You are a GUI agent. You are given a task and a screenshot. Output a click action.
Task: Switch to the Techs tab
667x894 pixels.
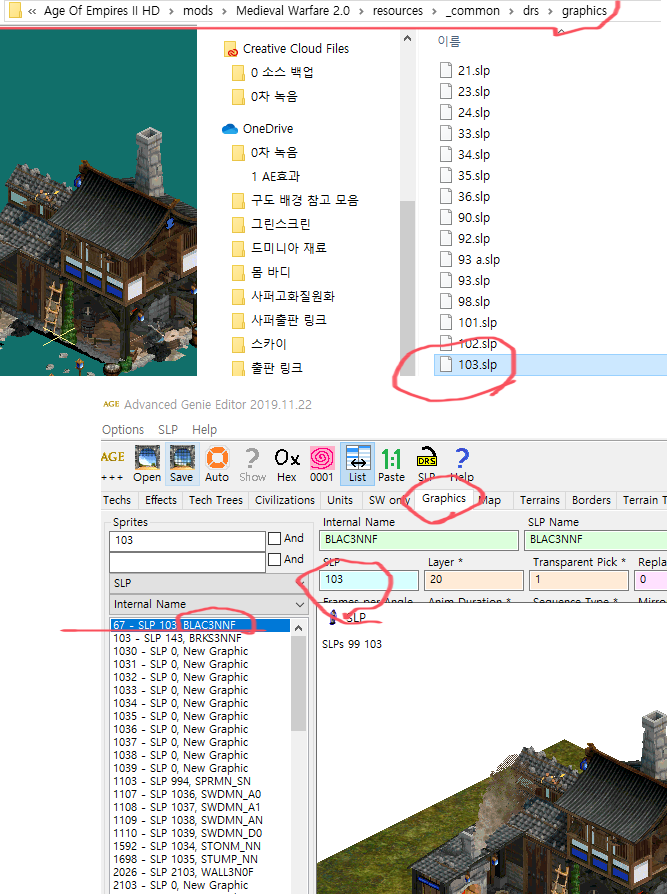(x=117, y=500)
